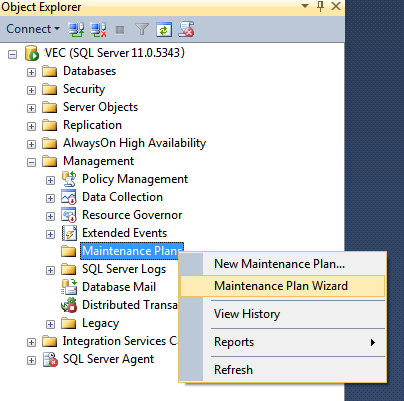Click the VEC server database icon
The width and height of the screenshot is (404, 401).
click(32, 53)
